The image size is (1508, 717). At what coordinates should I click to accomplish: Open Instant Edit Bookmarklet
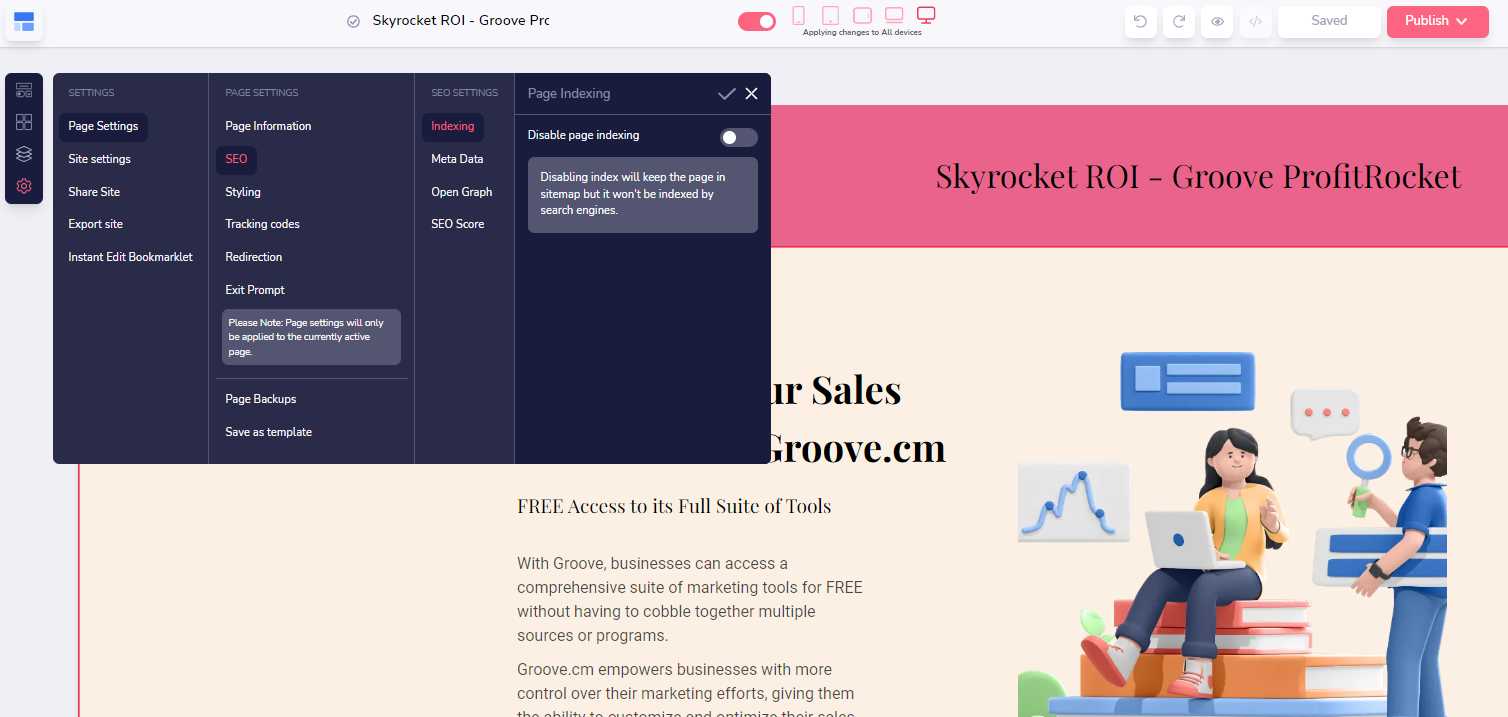130,257
